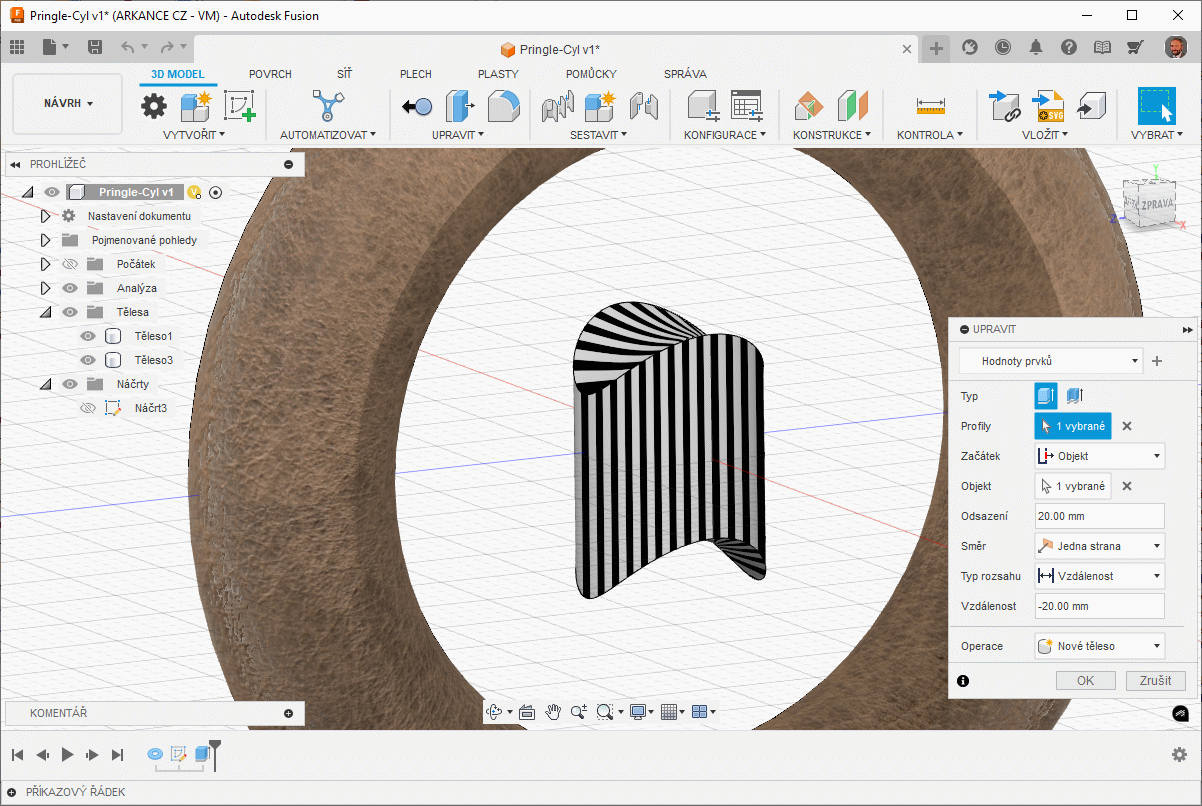Image resolution: width=1202 pixels, height=806 pixels.
Task: Click the Undo arrow
Action: (x=127, y=47)
